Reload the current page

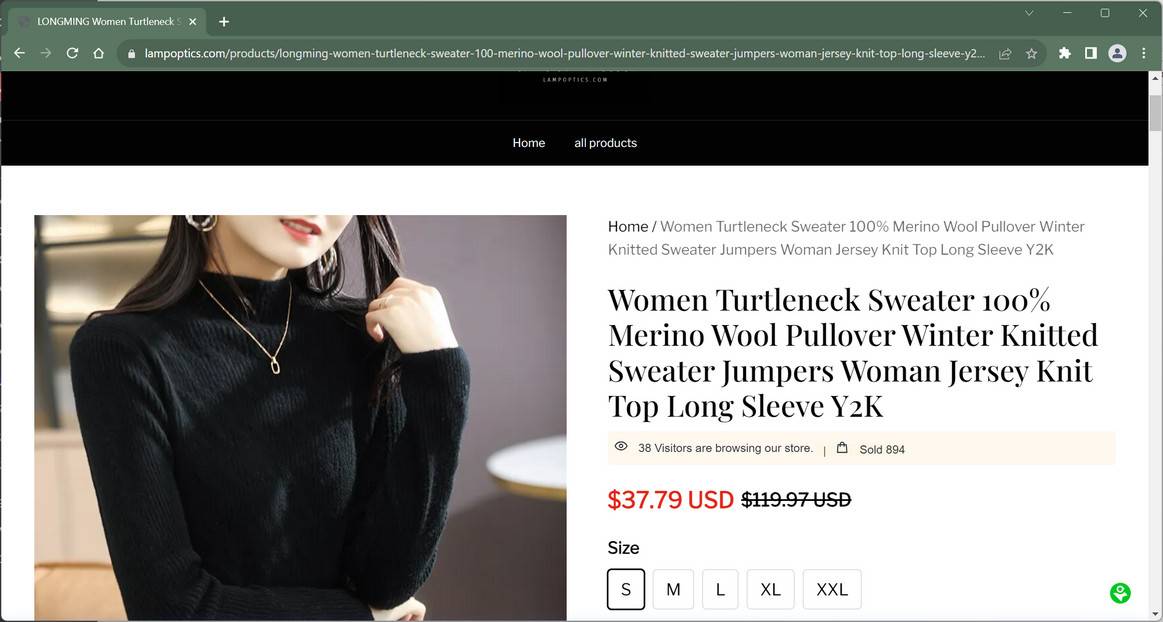72,53
